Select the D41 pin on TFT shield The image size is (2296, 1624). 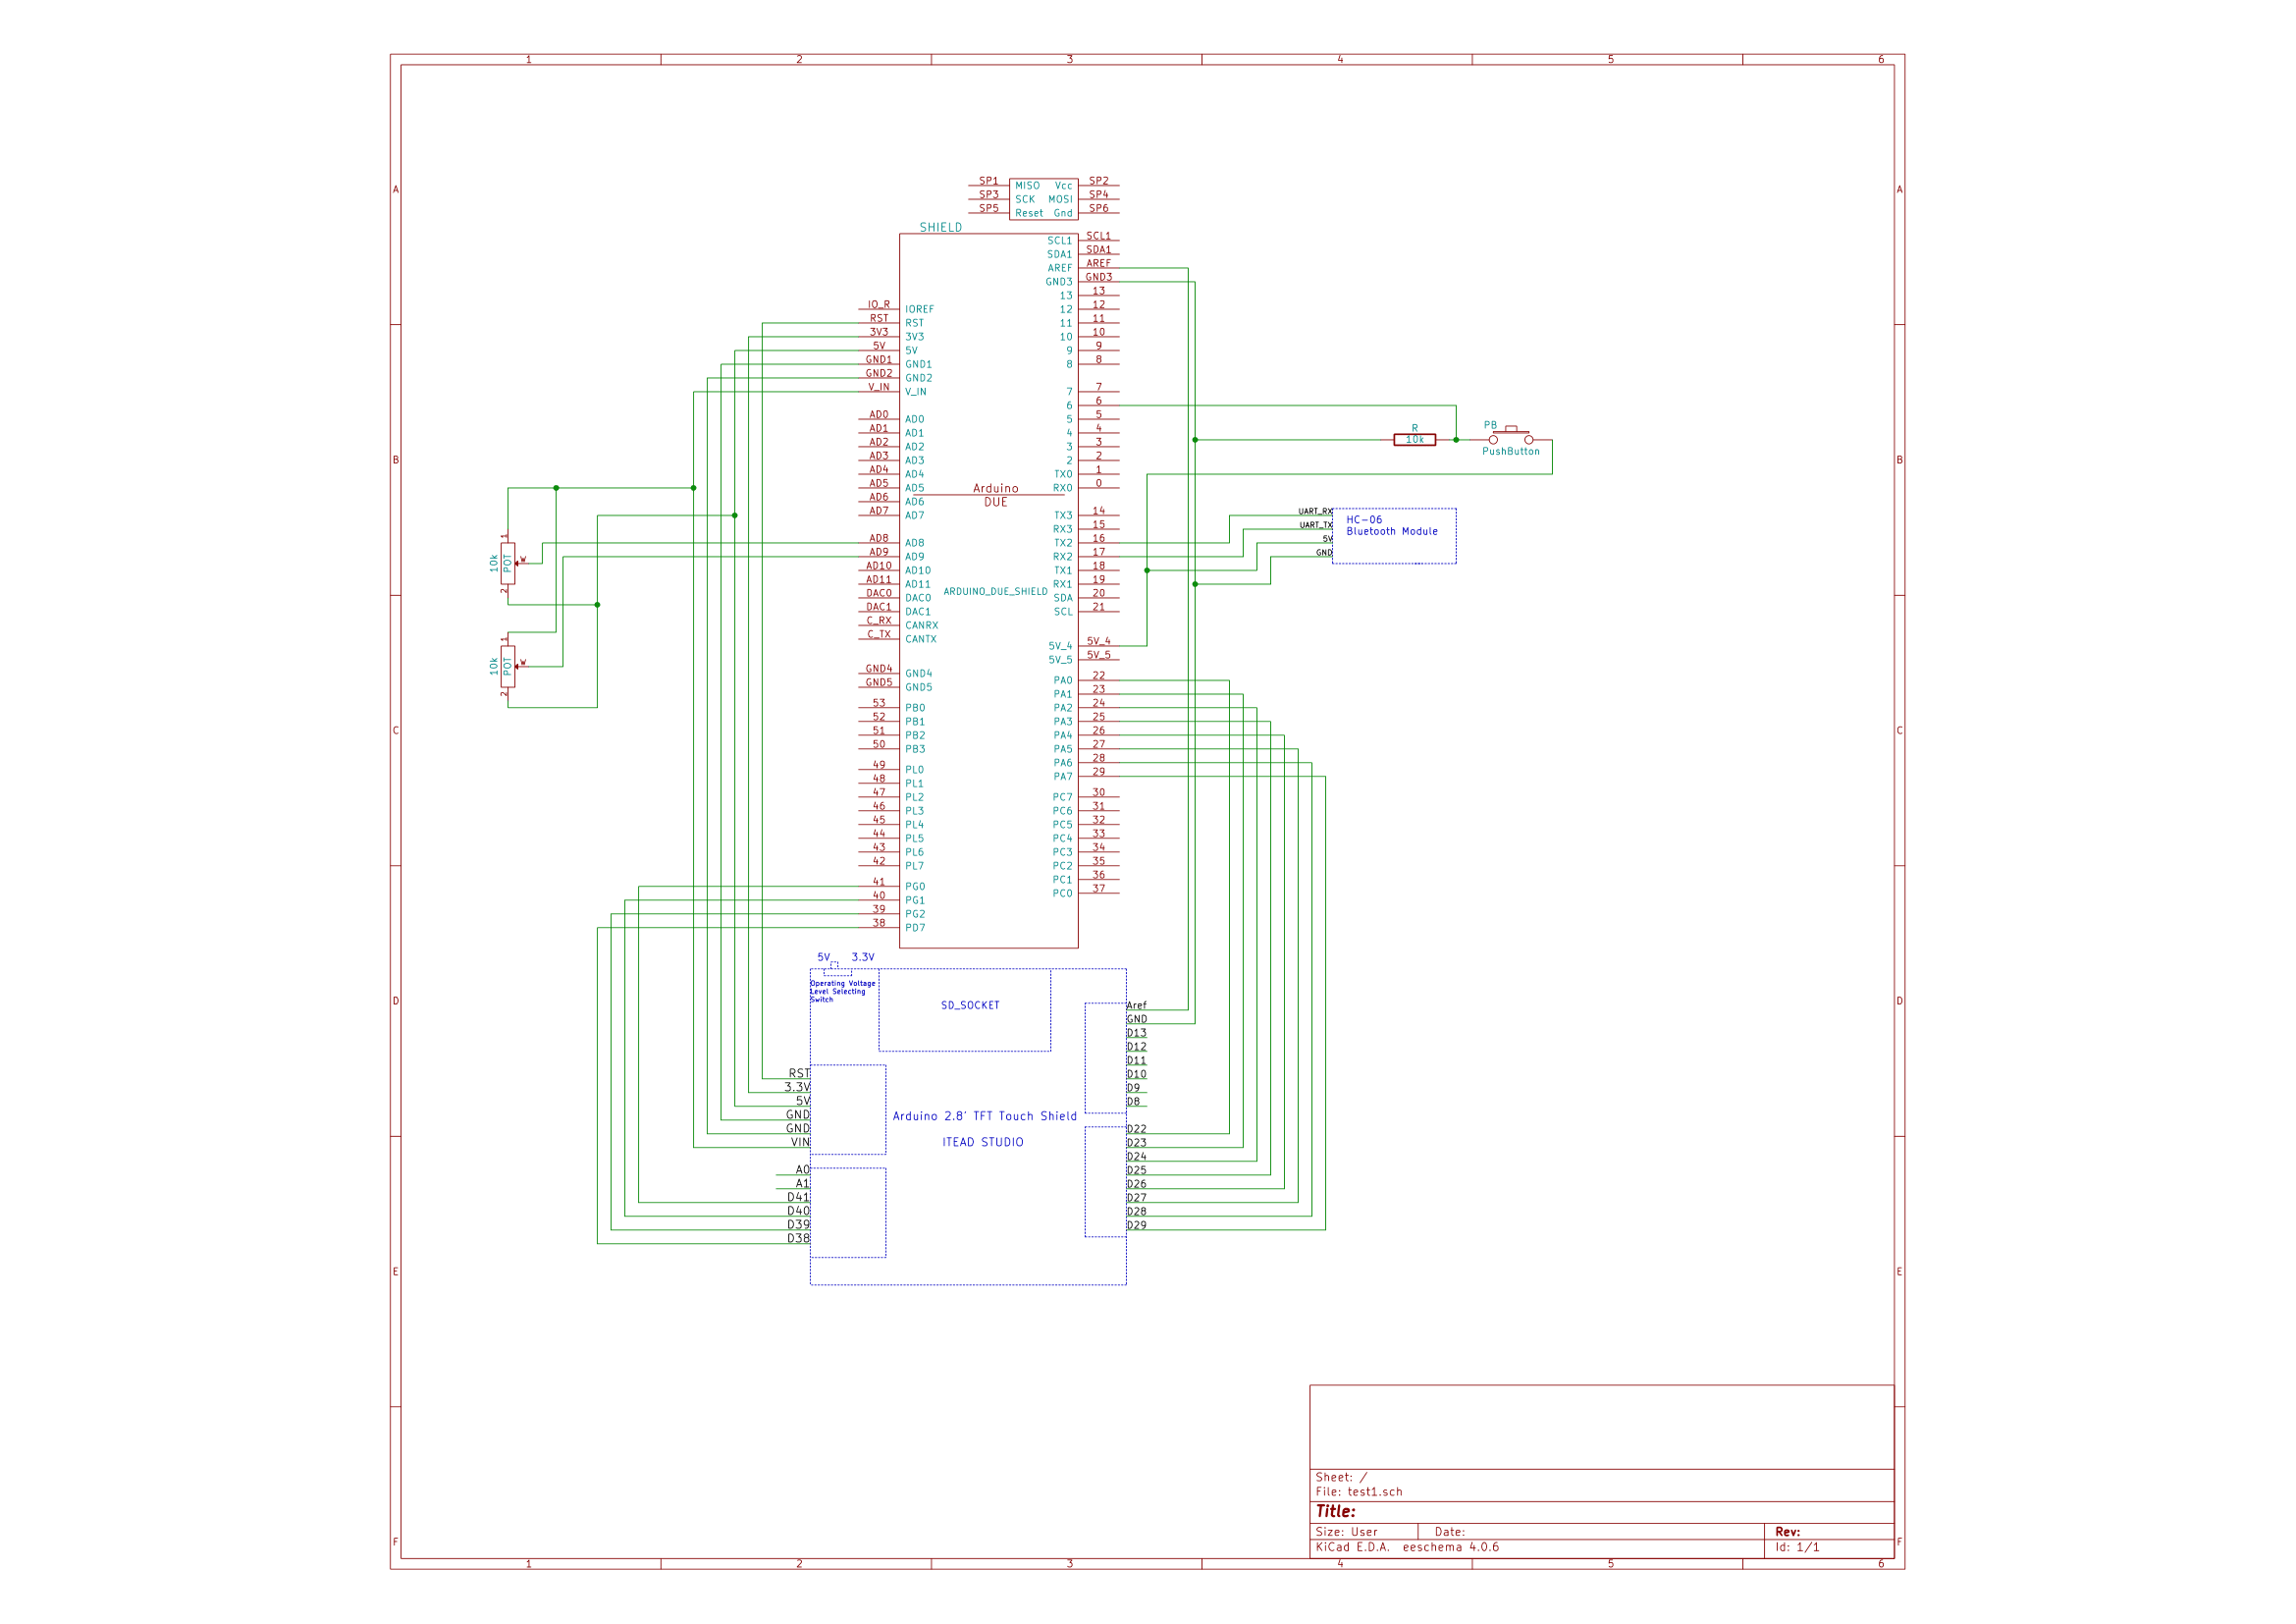[798, 1198]
